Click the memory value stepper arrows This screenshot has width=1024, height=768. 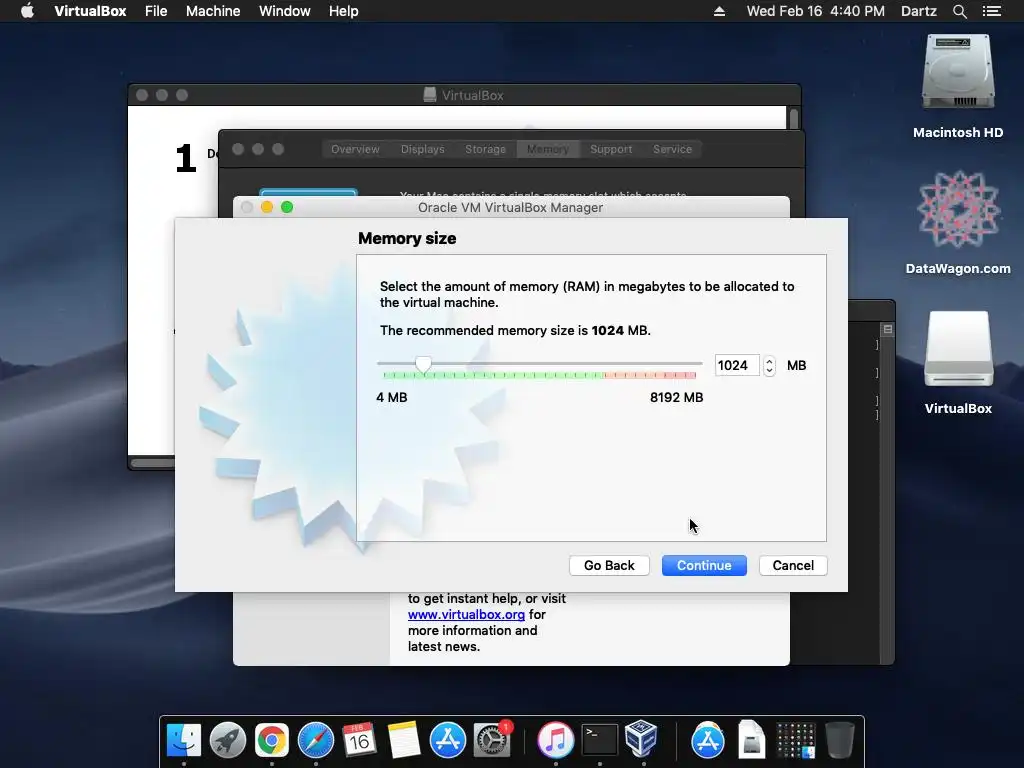[769, 365]
